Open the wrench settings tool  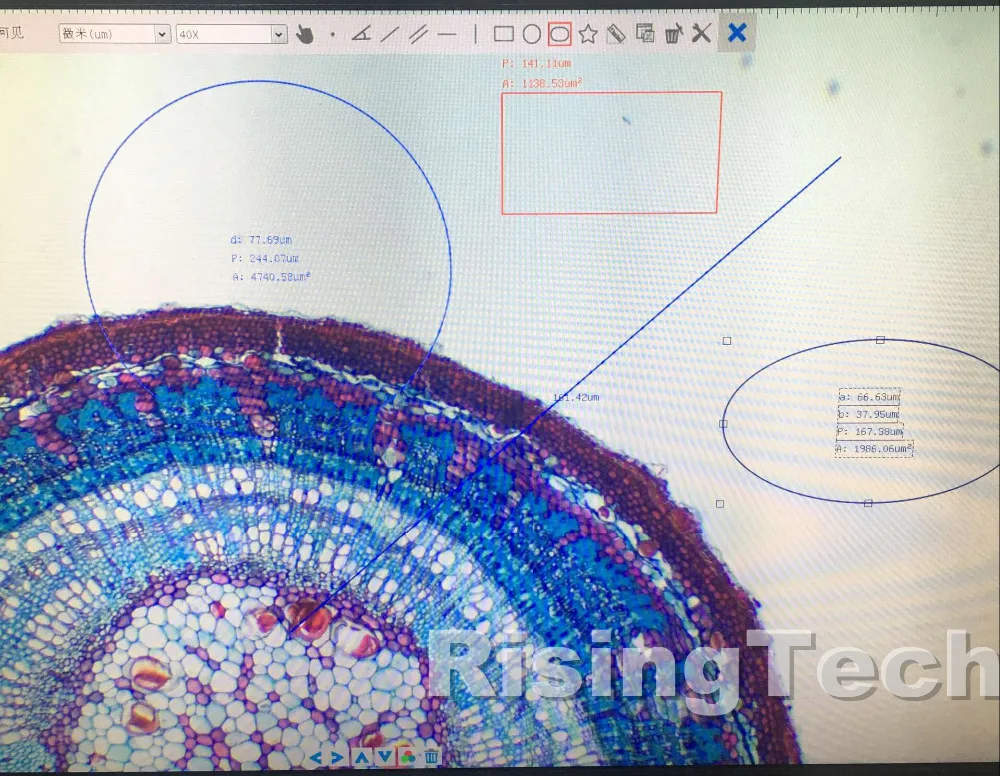tap(702, 33)
